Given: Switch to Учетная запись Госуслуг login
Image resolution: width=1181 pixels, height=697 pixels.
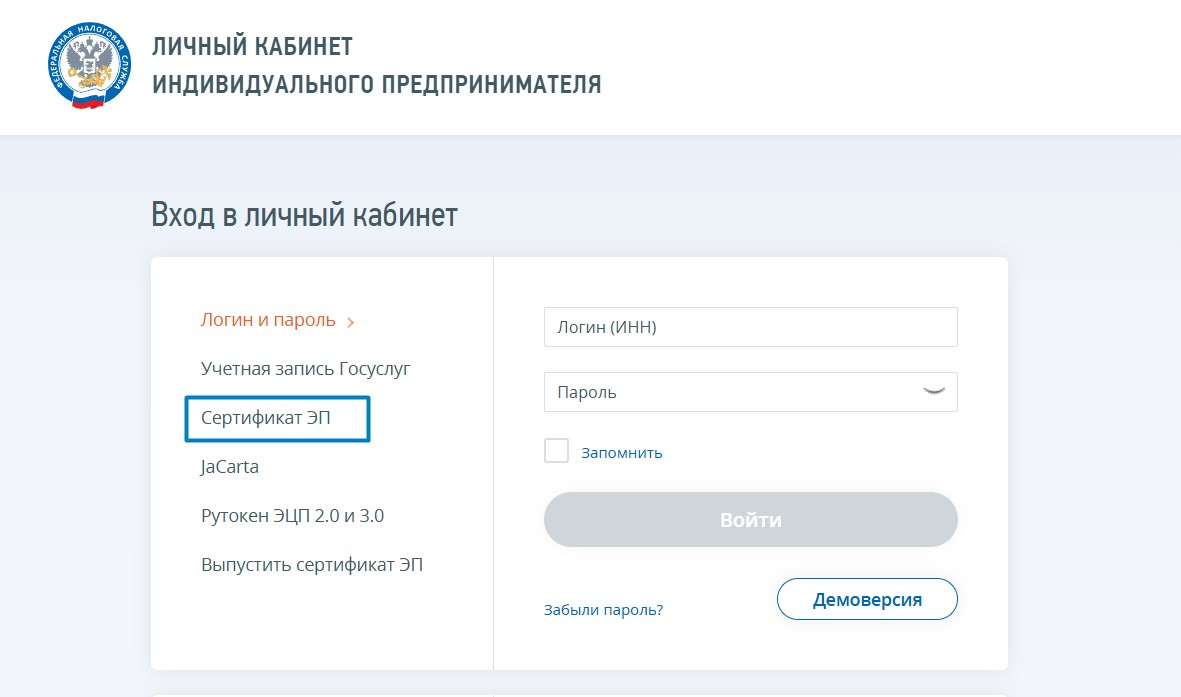Looking at the screenshot, I should (305, 368).
